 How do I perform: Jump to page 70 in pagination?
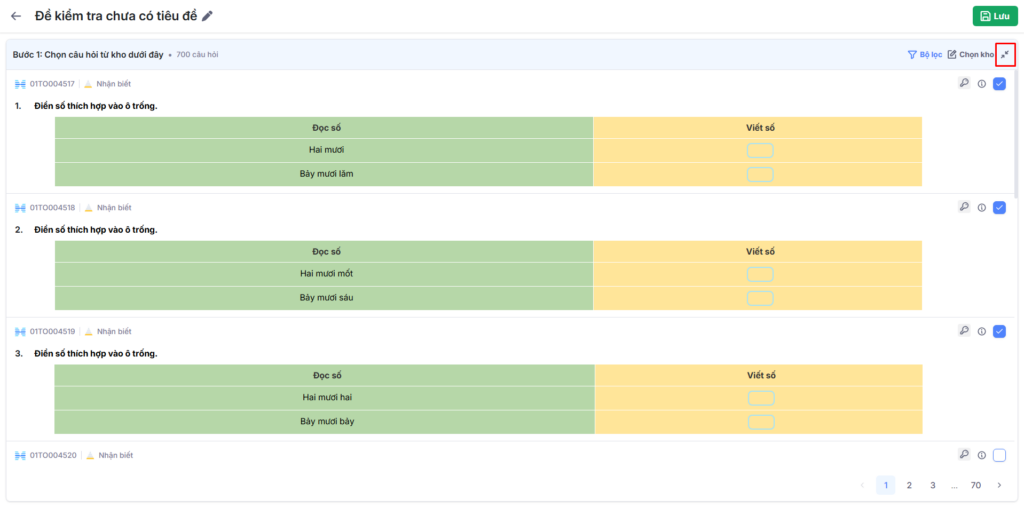[976, 485]
